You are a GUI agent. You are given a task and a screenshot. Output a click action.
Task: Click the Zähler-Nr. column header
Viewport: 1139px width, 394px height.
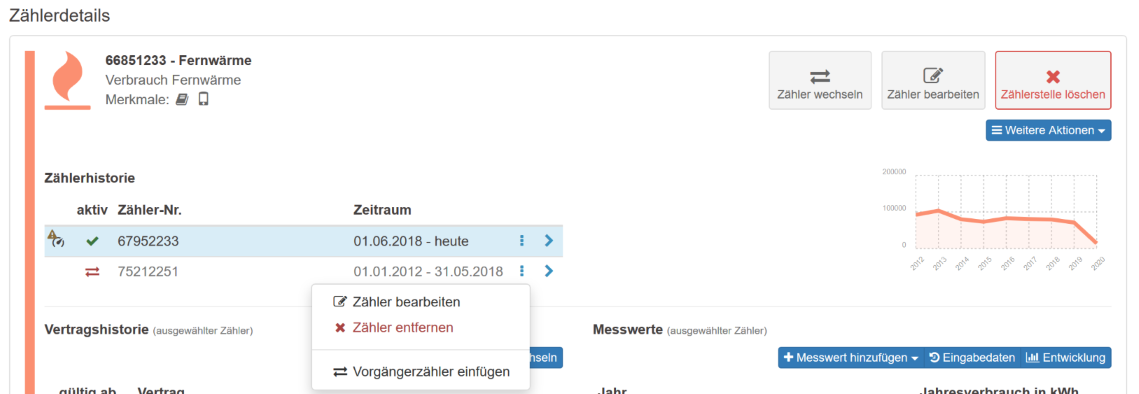[150, 210]
